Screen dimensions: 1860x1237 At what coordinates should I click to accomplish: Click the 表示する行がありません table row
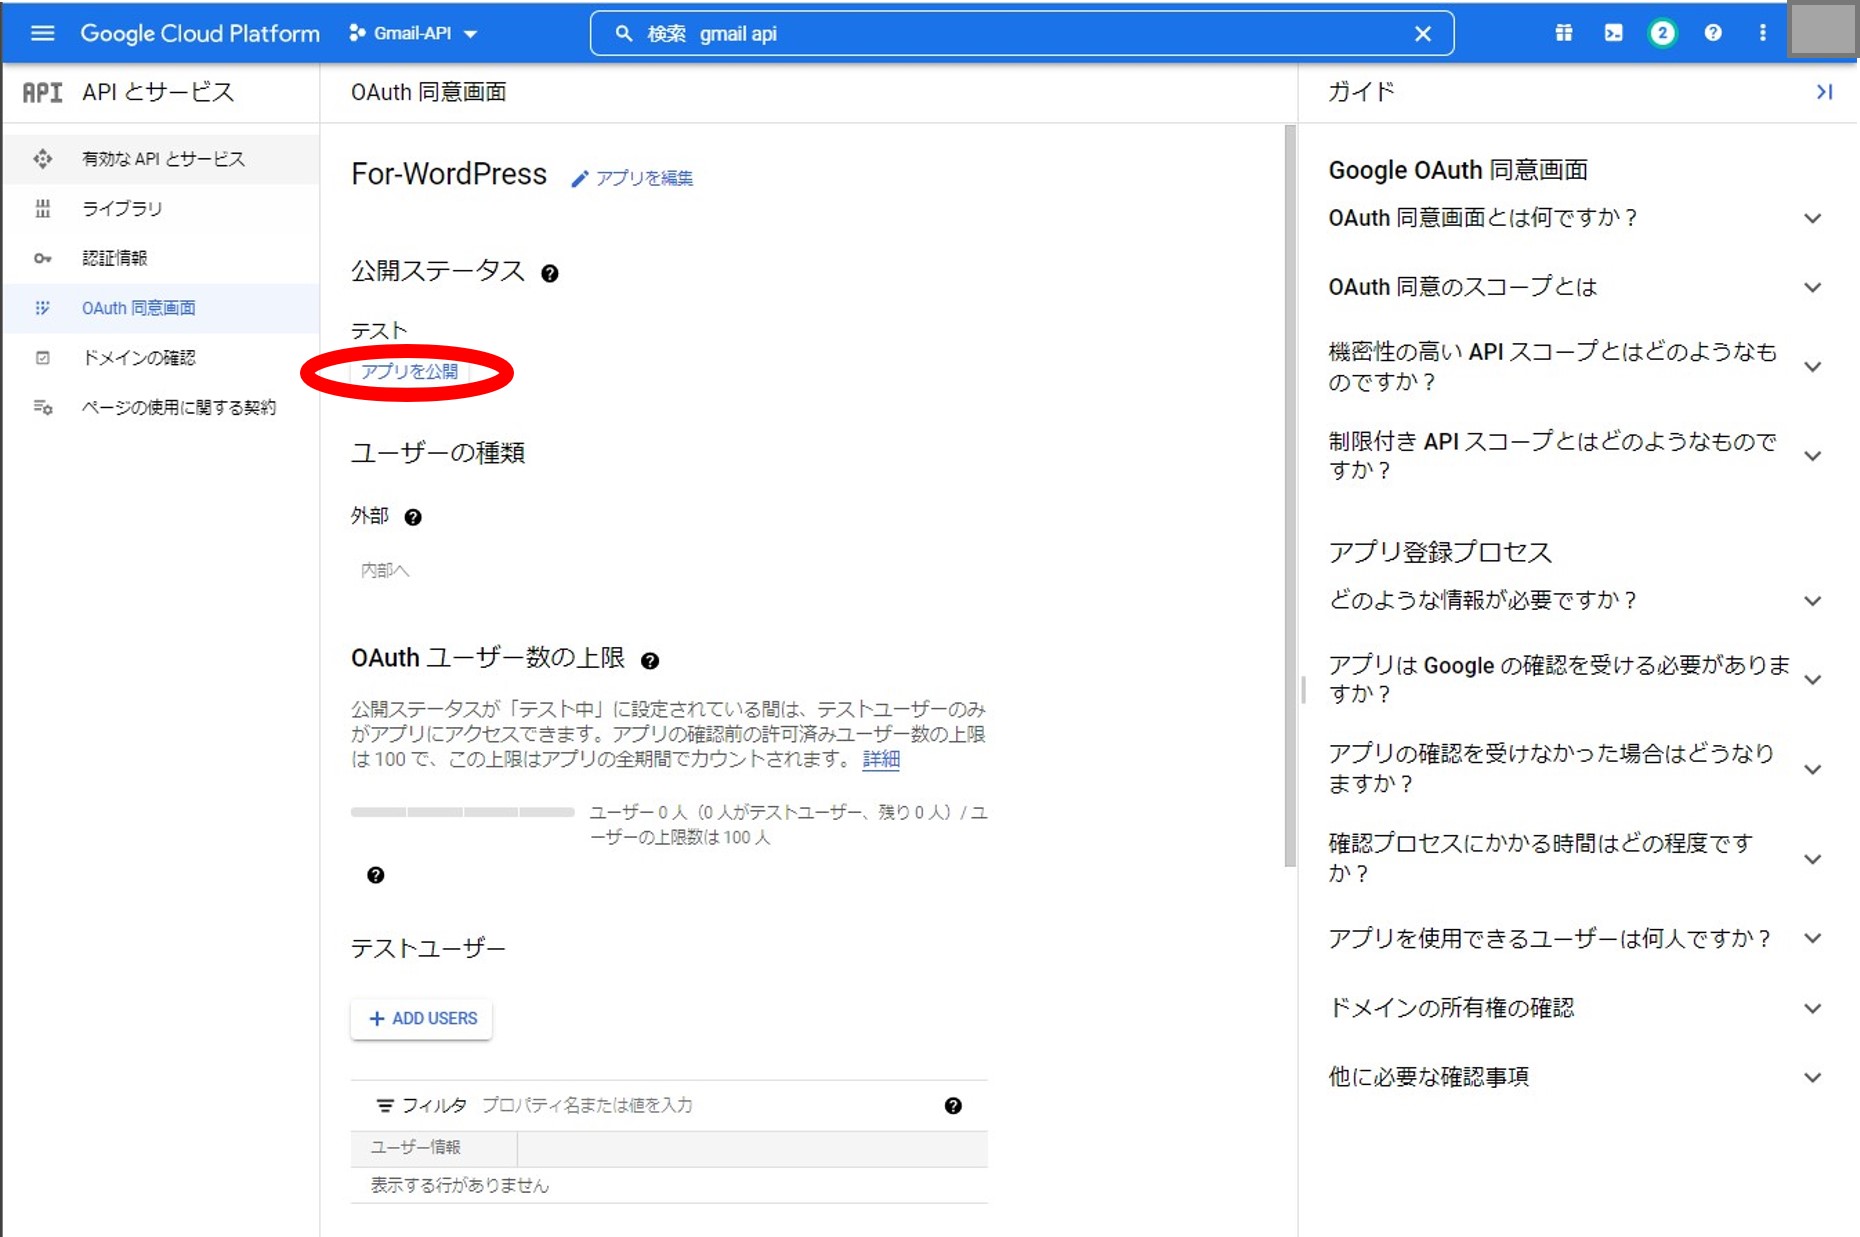tap(669, 1185)
